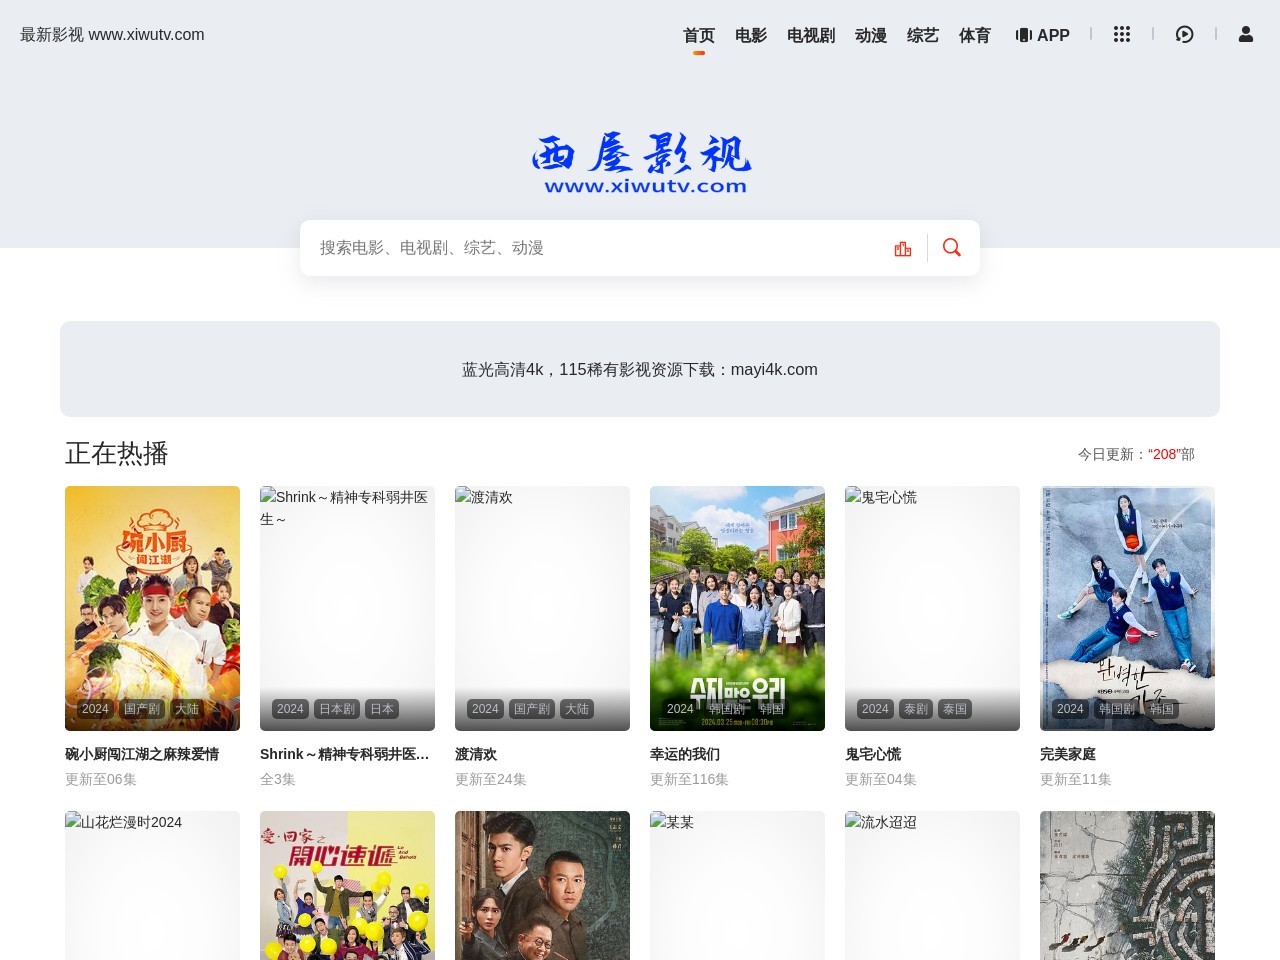The image size is (1280, 960).
Task: Open the watch history play icon
Action: click(1184, 34)
